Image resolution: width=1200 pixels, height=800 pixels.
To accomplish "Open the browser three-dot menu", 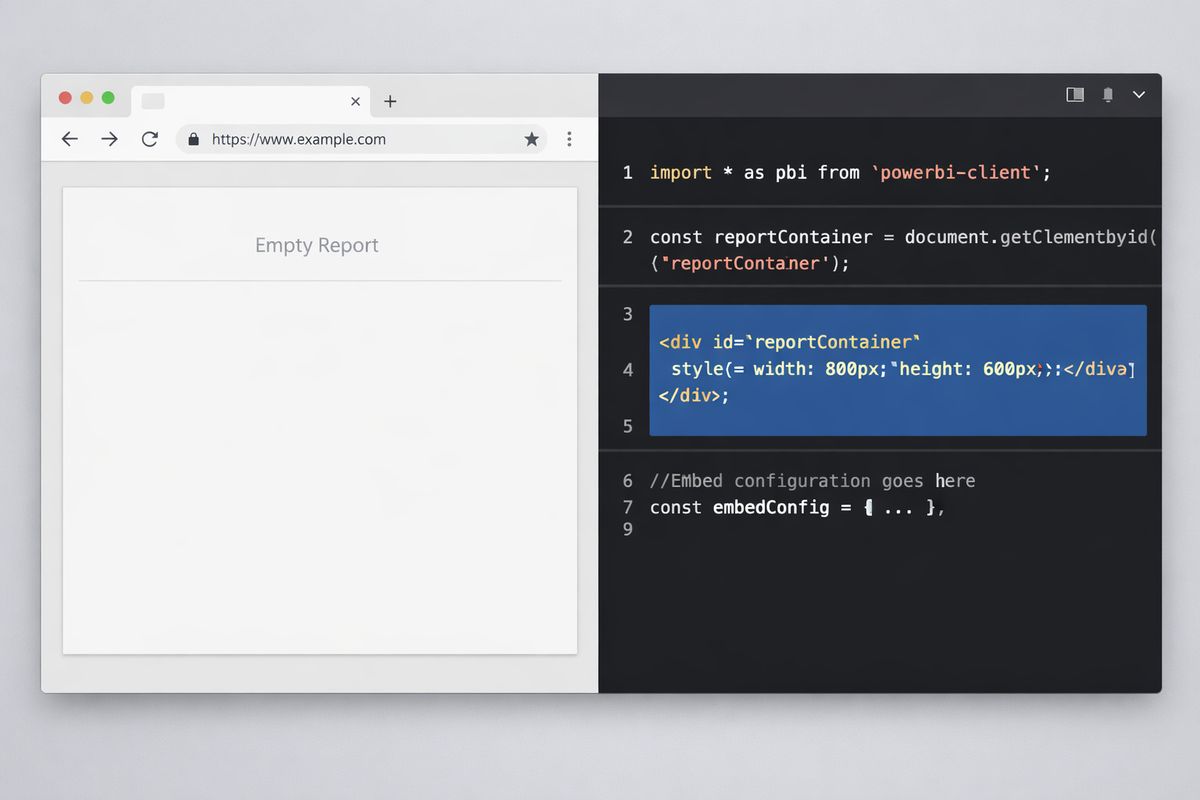I will (569, 139).
